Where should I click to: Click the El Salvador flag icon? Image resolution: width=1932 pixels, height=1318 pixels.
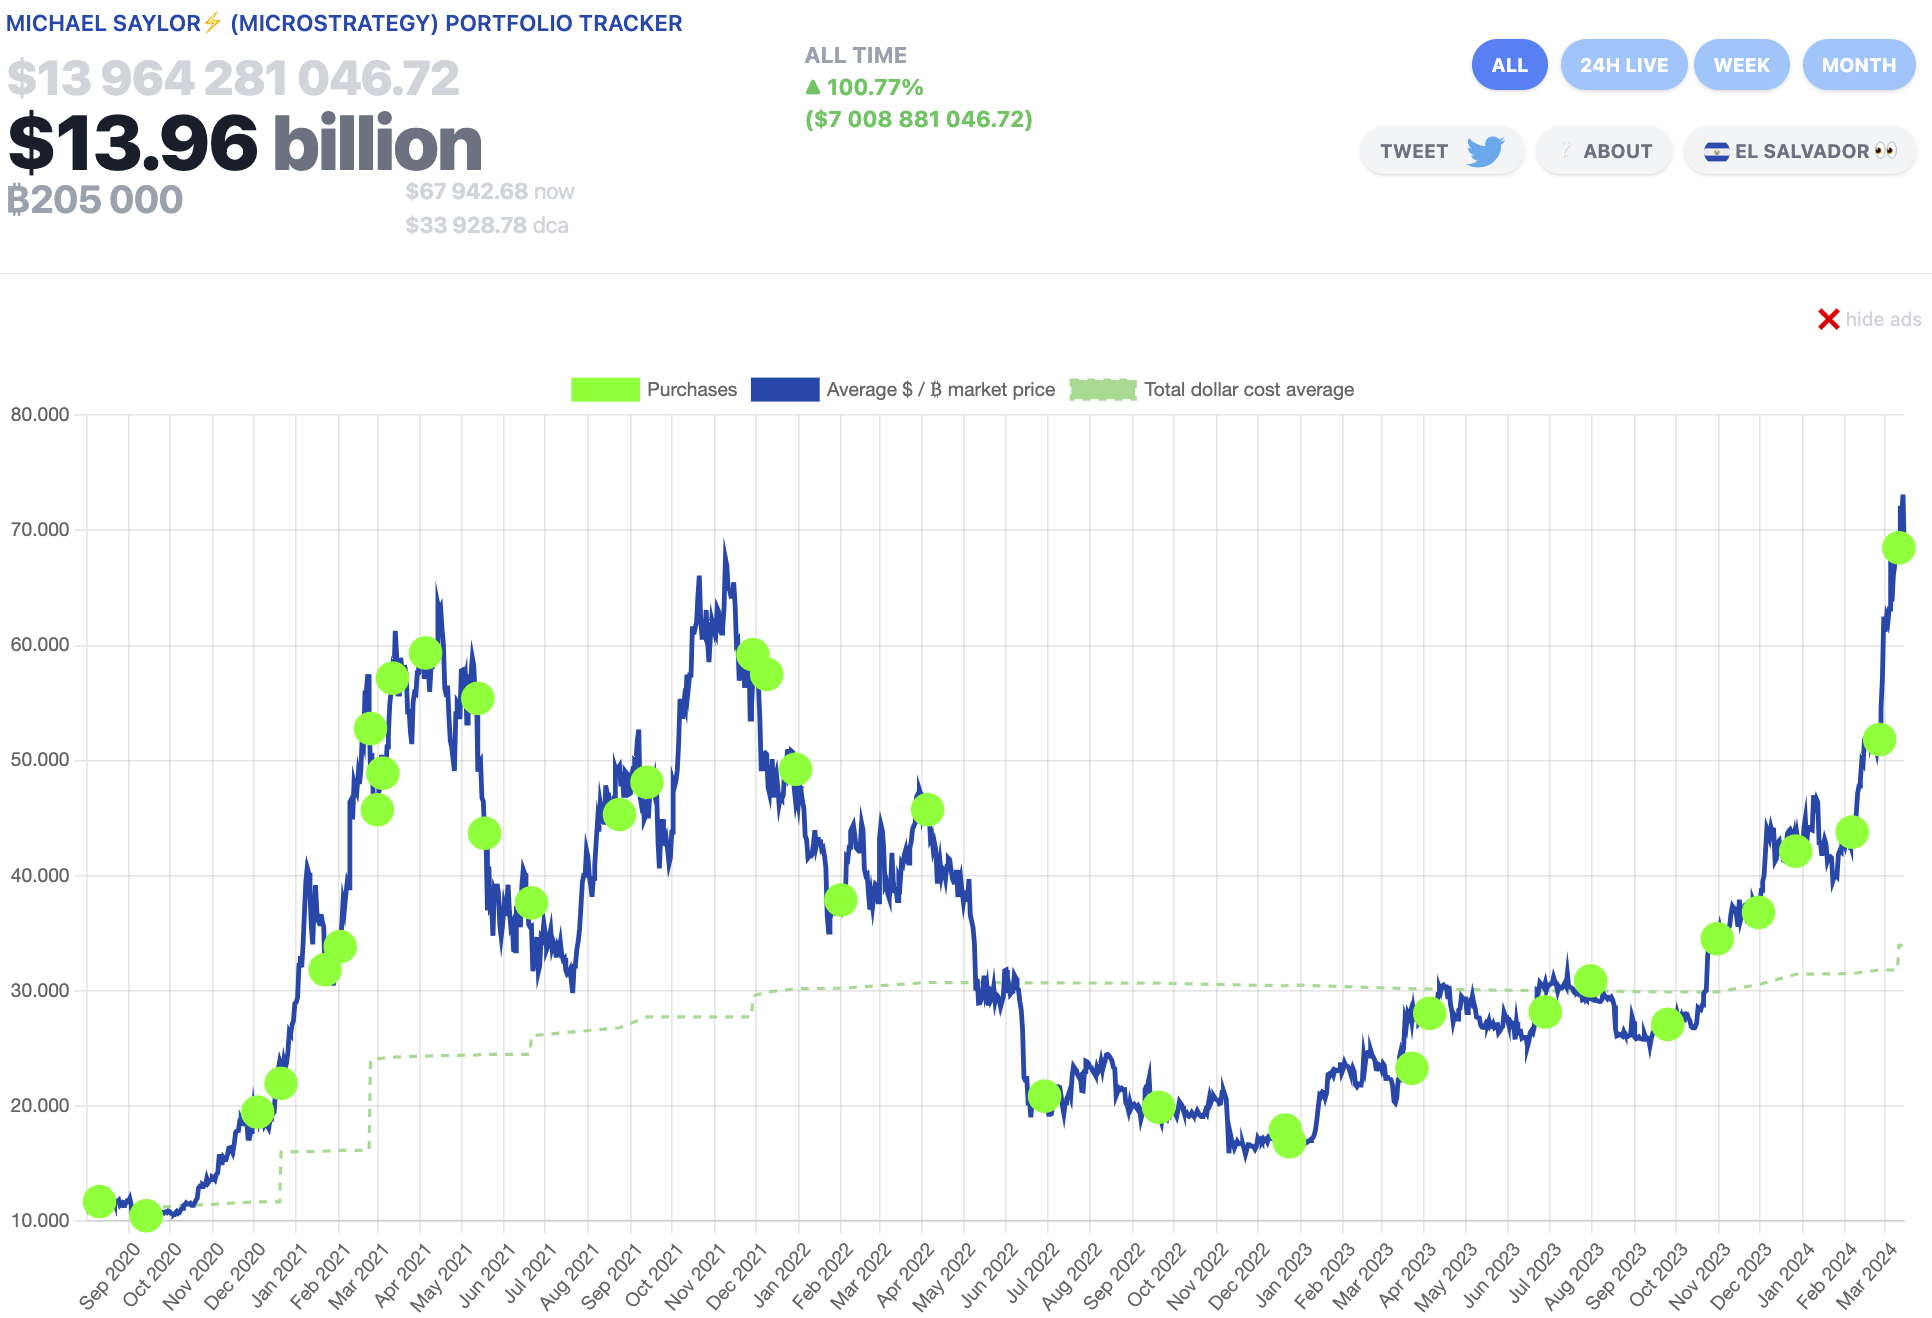pos(1717,152)
